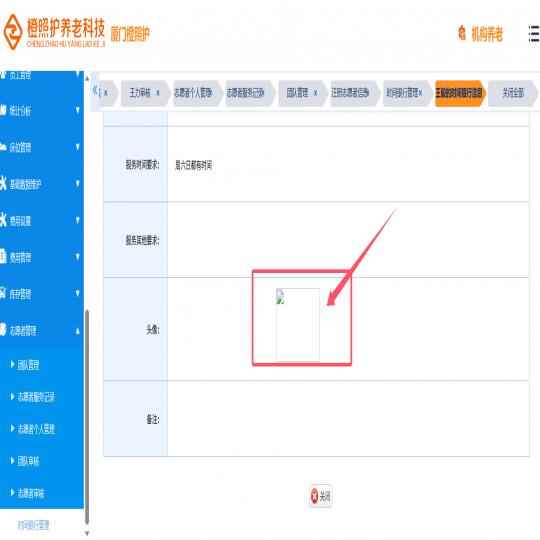Click the 机构养老 icon in the header
The image size is (540, 540).
462,33
